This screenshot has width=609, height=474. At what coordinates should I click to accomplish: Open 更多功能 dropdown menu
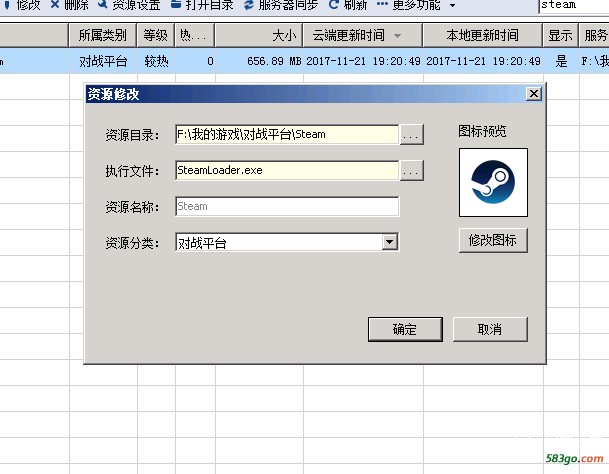(x=452, y=5)
